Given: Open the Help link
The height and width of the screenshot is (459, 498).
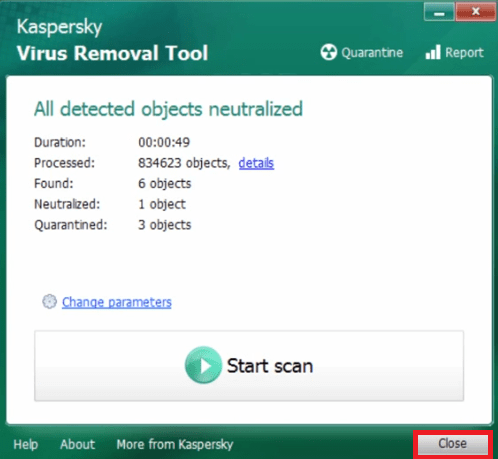Looking at the screenshot, I should 26,444.
